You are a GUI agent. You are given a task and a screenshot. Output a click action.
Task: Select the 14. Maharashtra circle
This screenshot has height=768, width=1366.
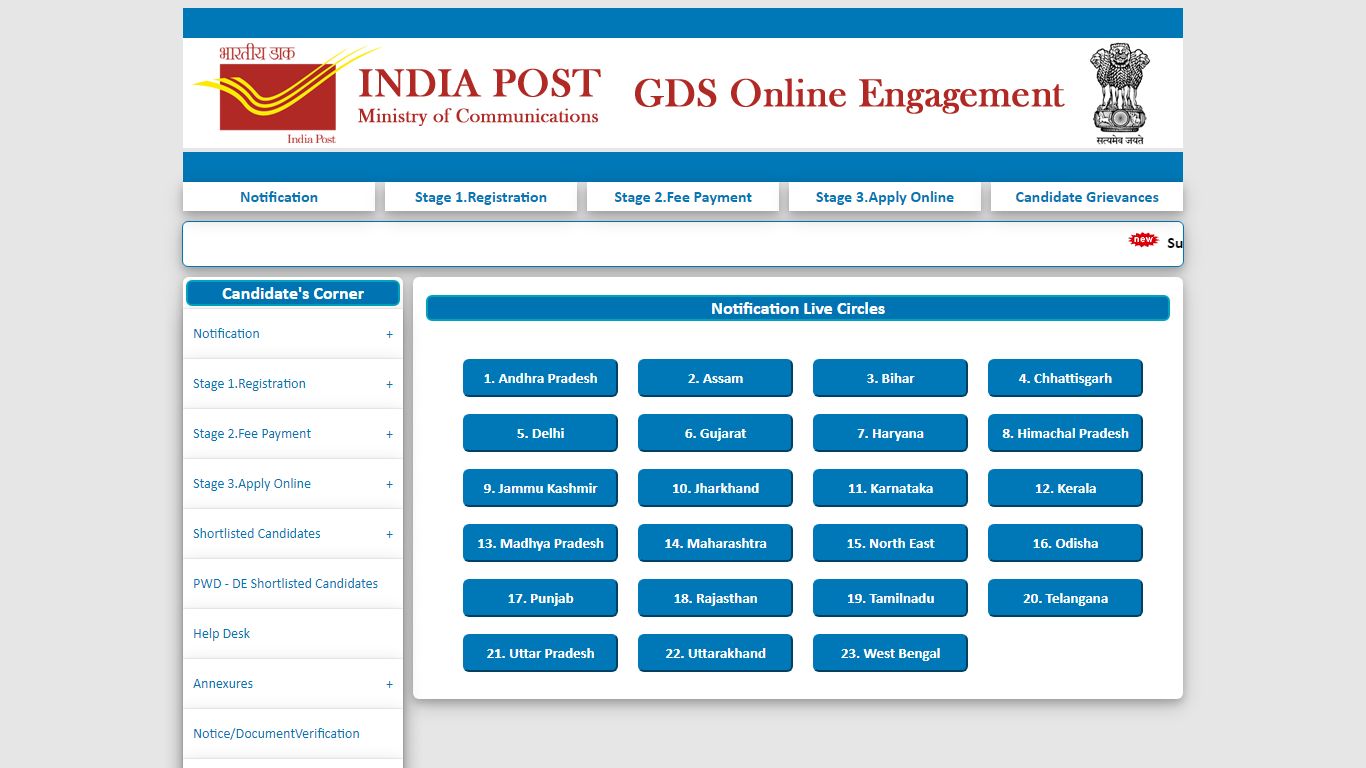(715, 543)
